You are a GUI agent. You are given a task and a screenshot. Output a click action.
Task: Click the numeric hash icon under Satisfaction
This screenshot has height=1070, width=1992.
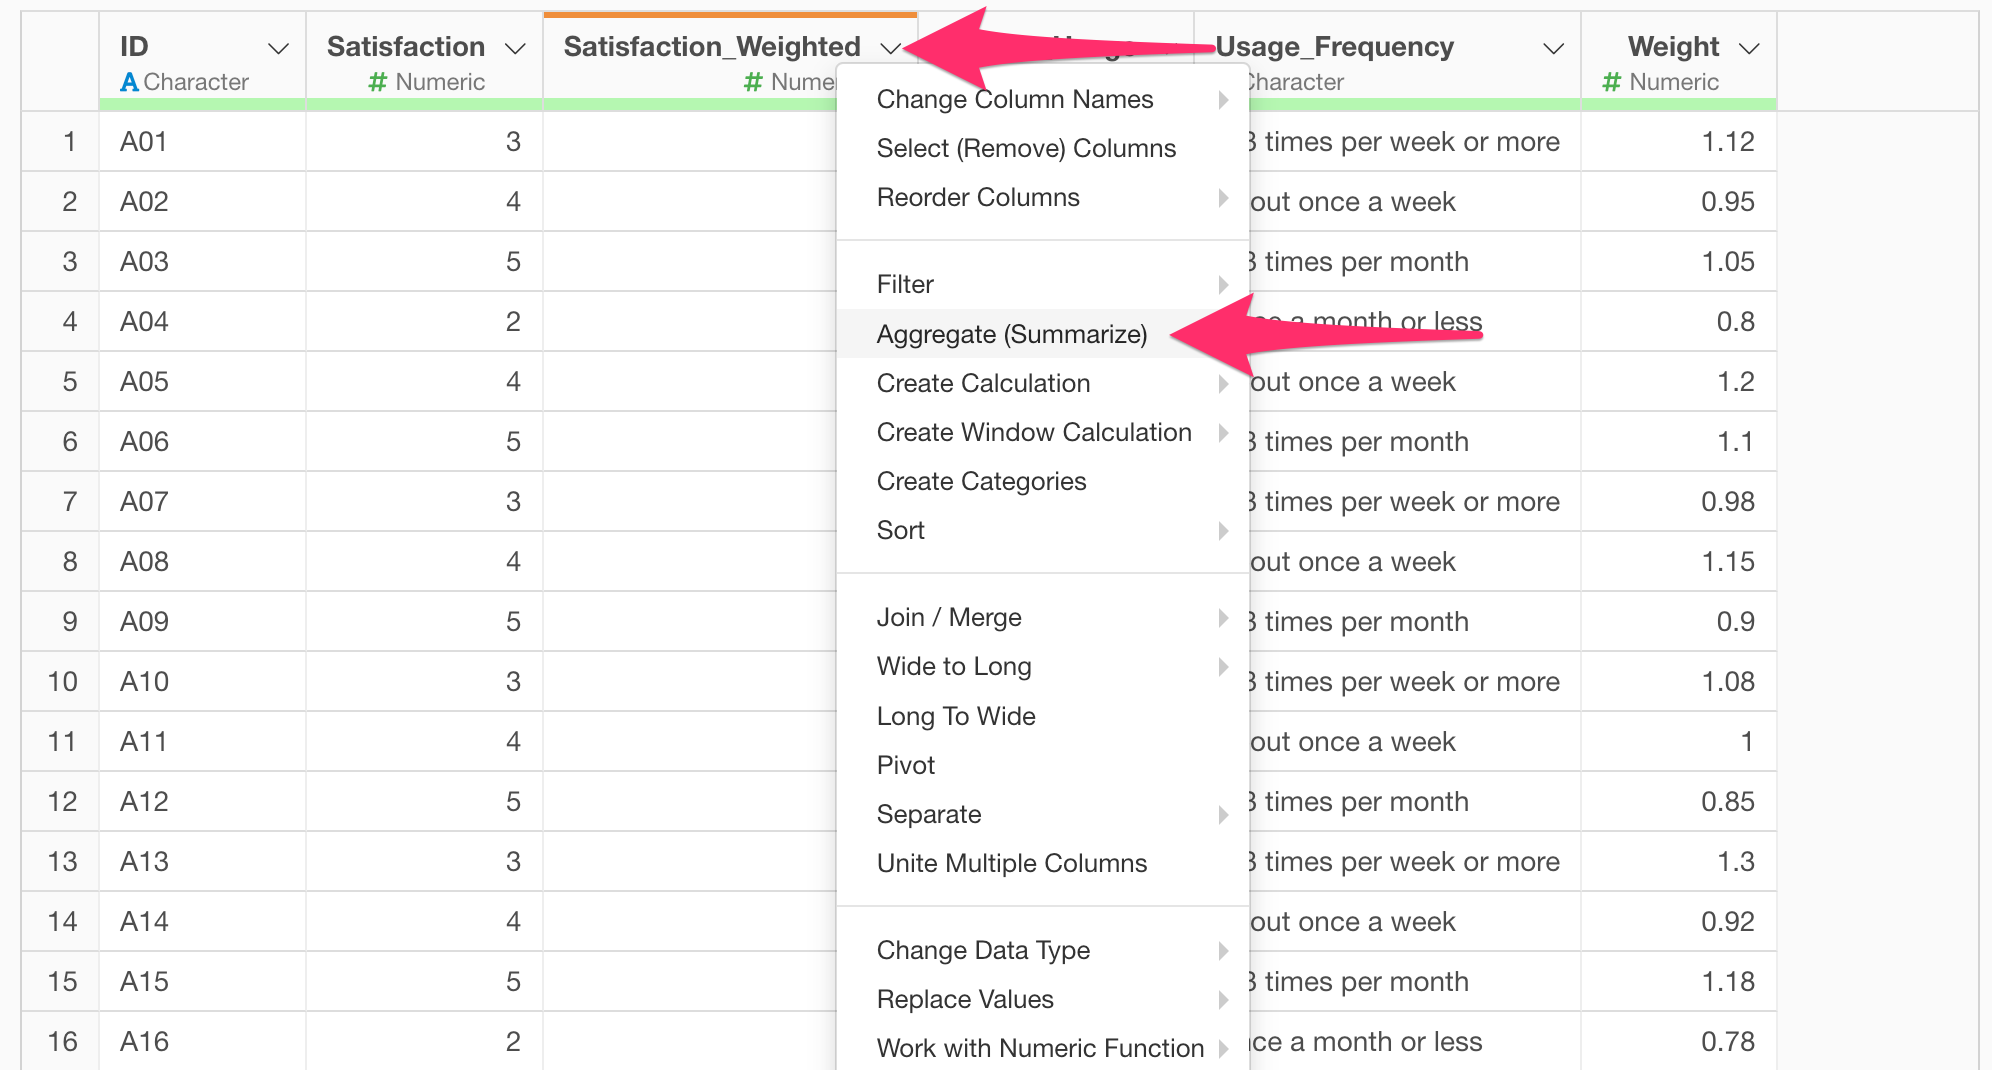pyautogui.click(x=377, y=82)
